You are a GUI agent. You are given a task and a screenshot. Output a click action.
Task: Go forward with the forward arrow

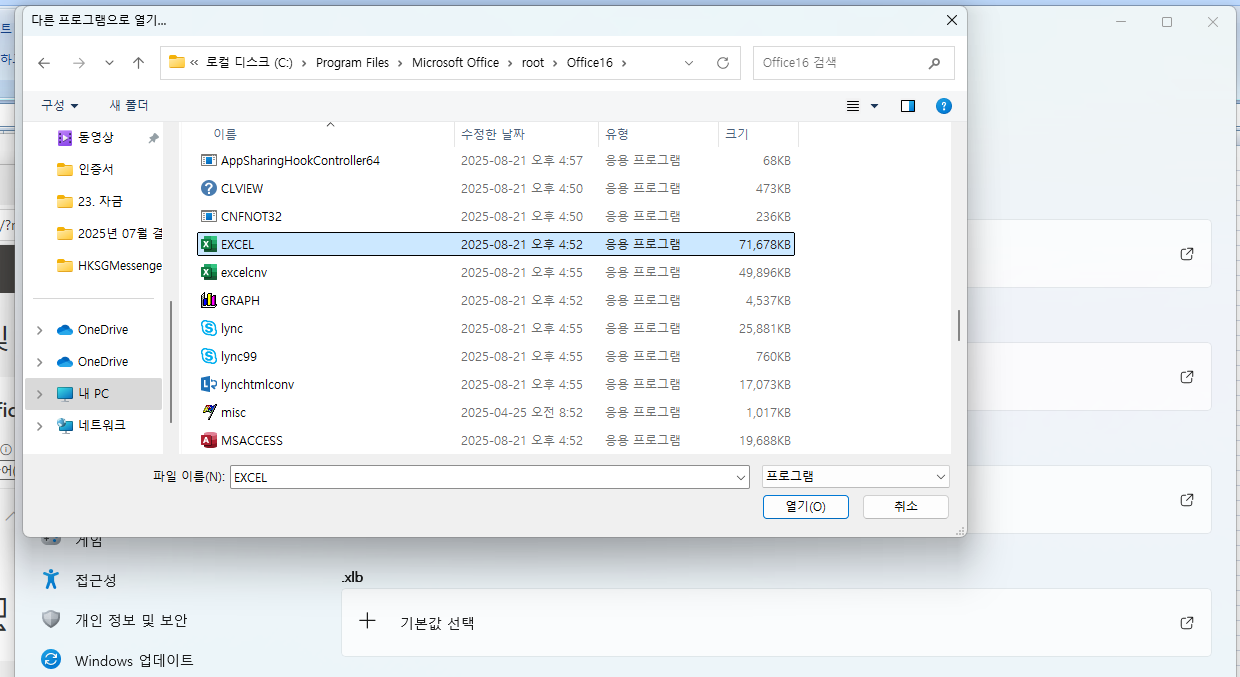click(78, 62)
